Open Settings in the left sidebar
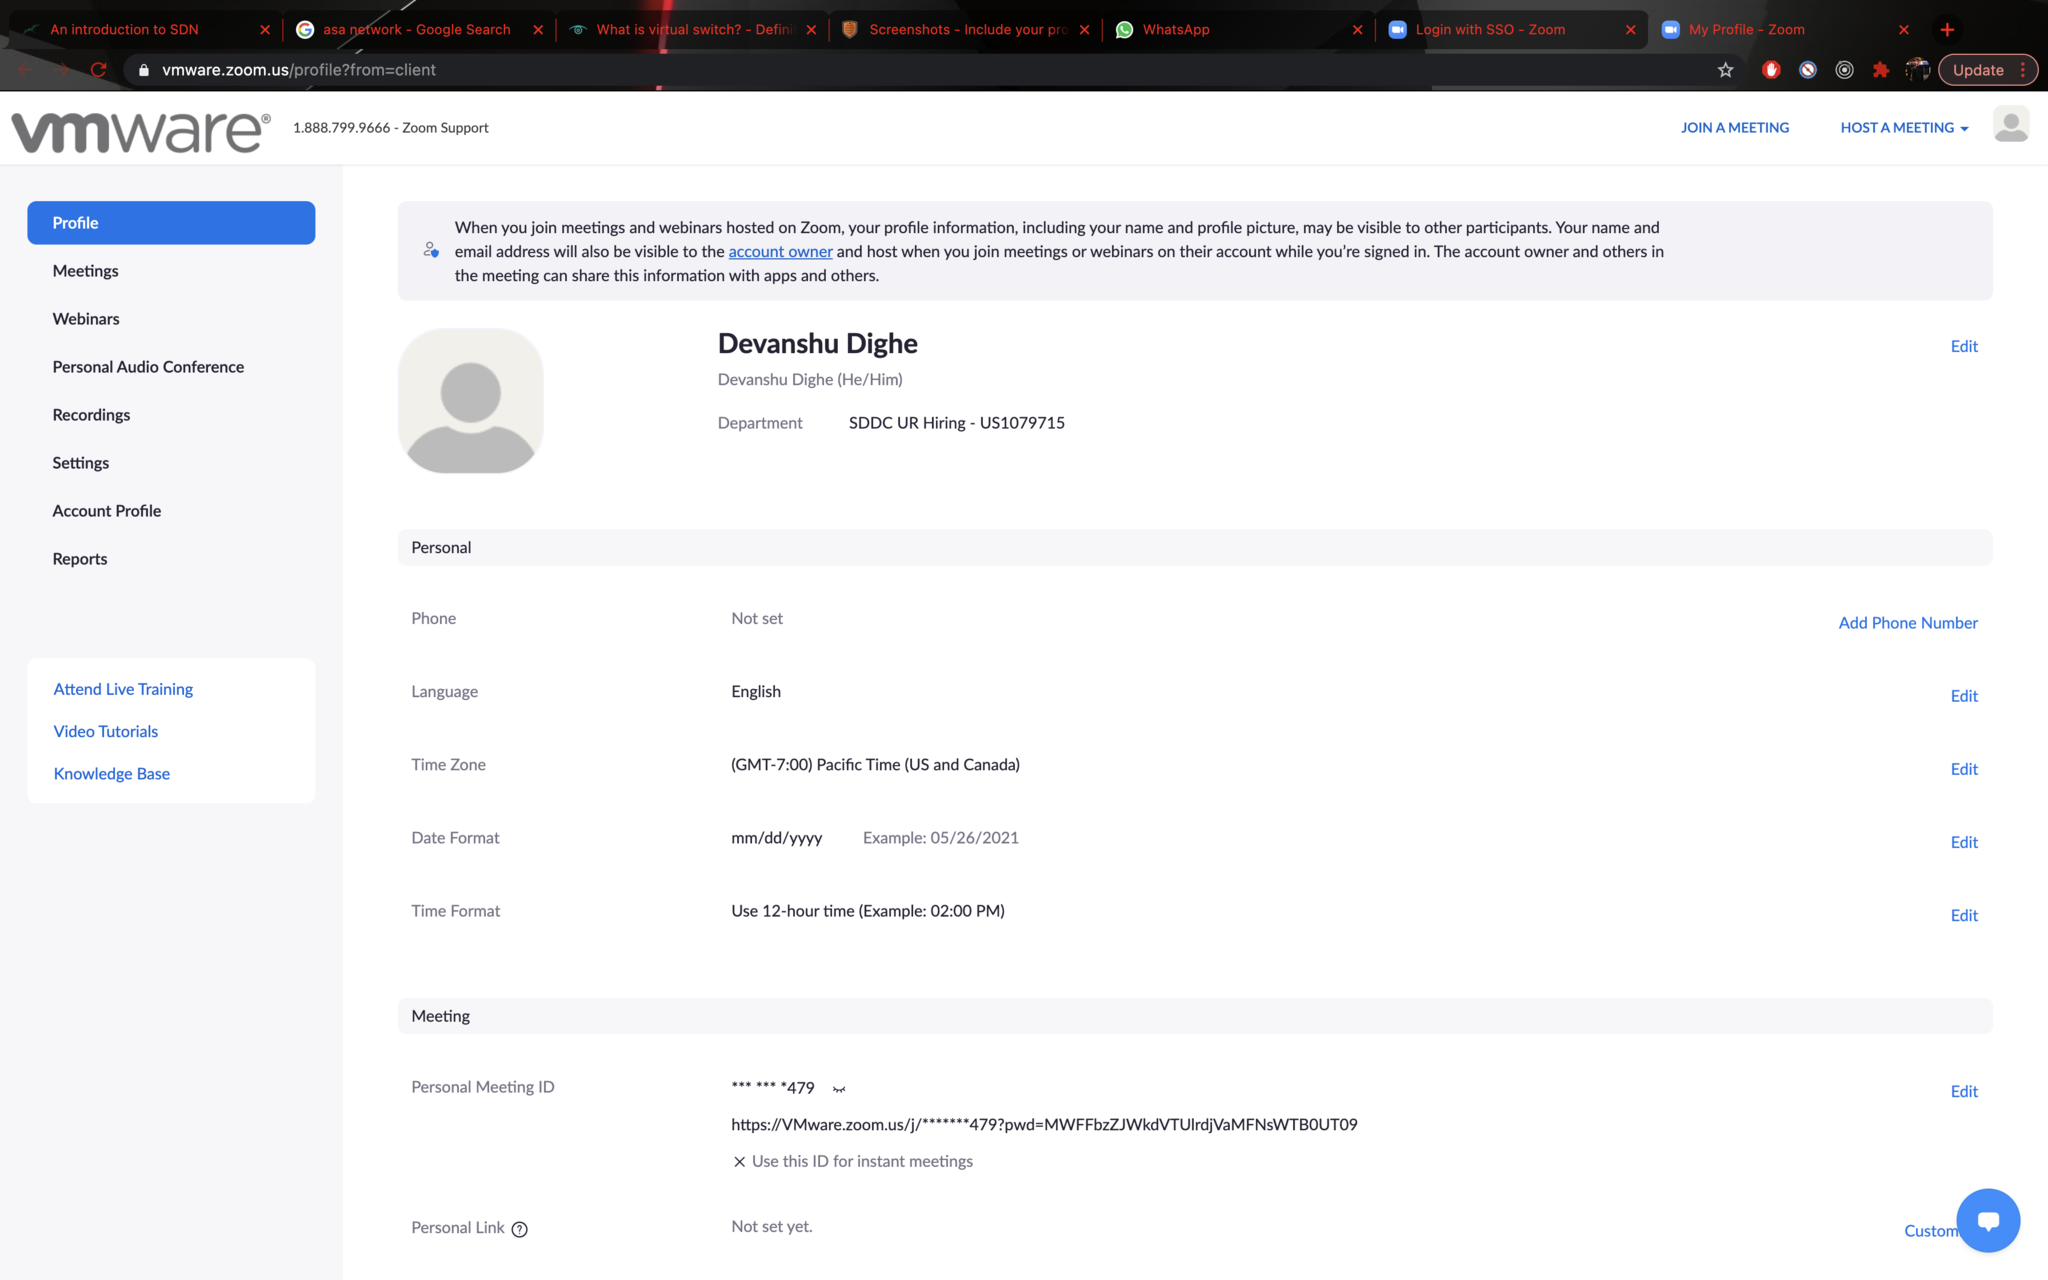 (81, 463)
